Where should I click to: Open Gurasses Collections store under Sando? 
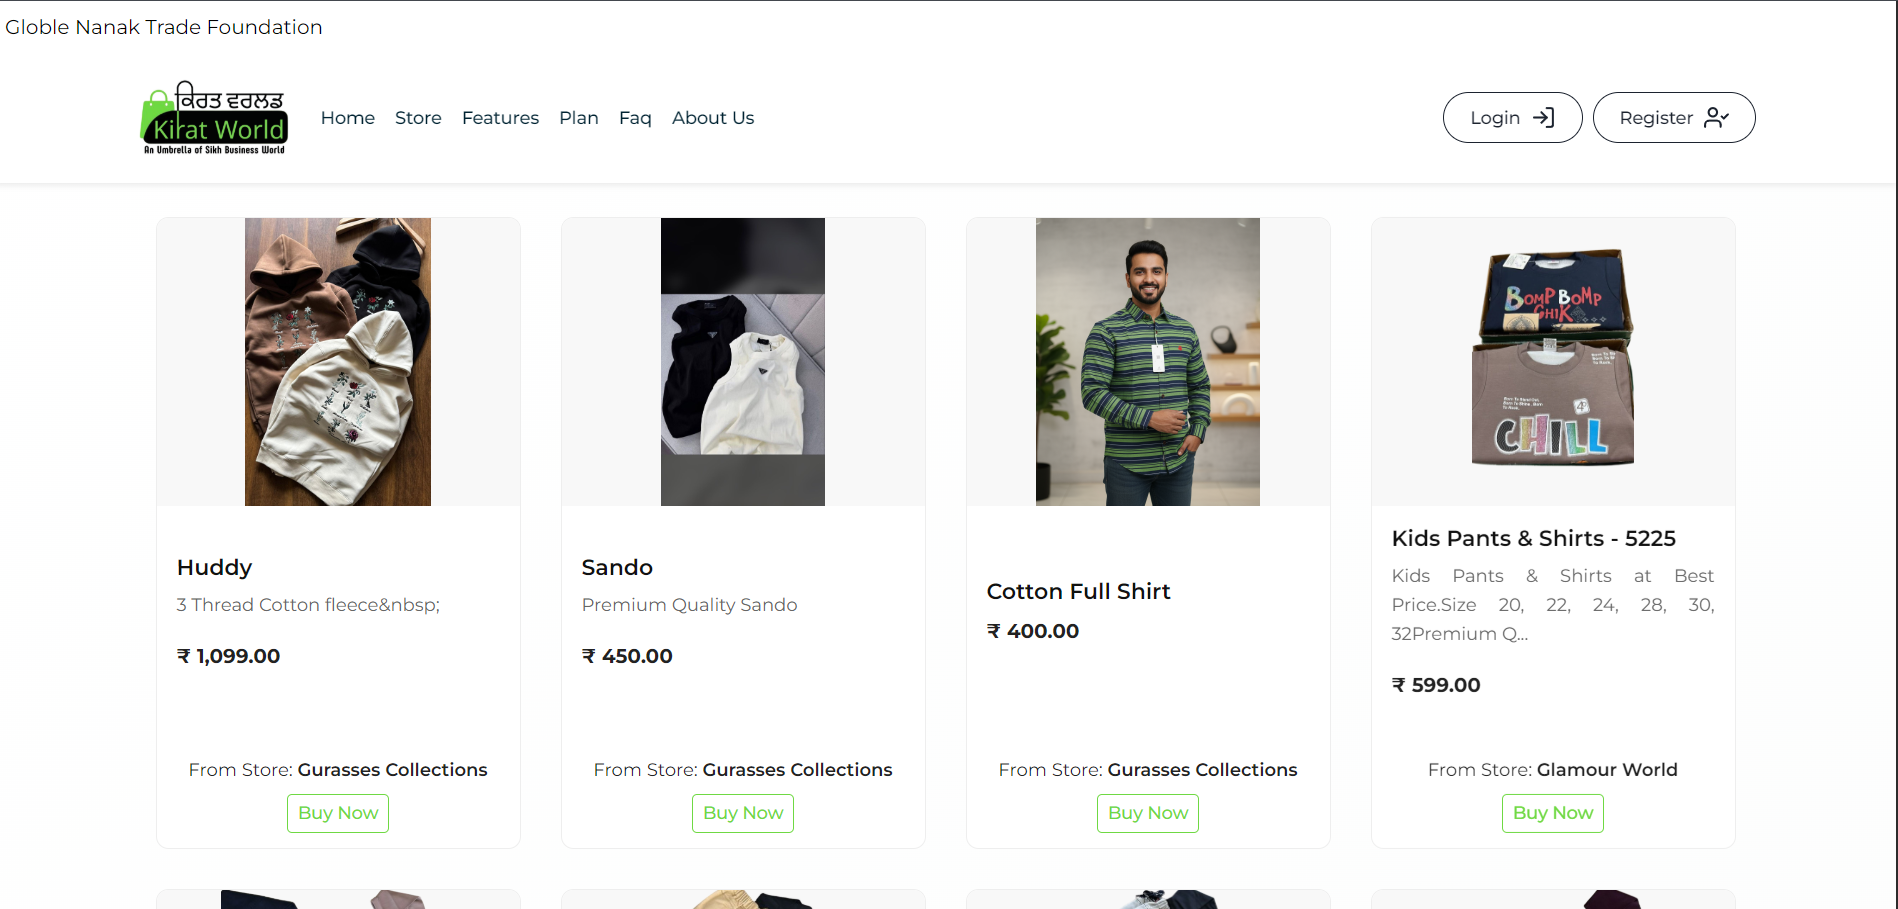797,770
